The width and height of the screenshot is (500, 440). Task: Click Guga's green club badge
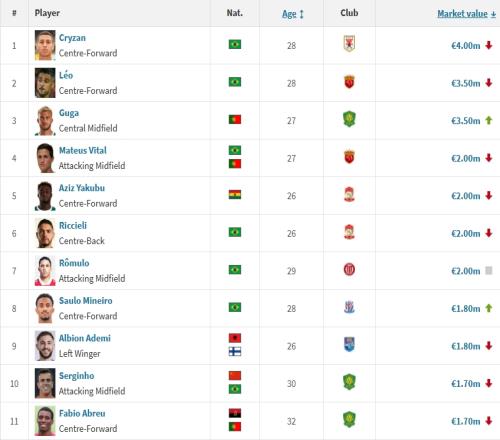click(349, 119)
